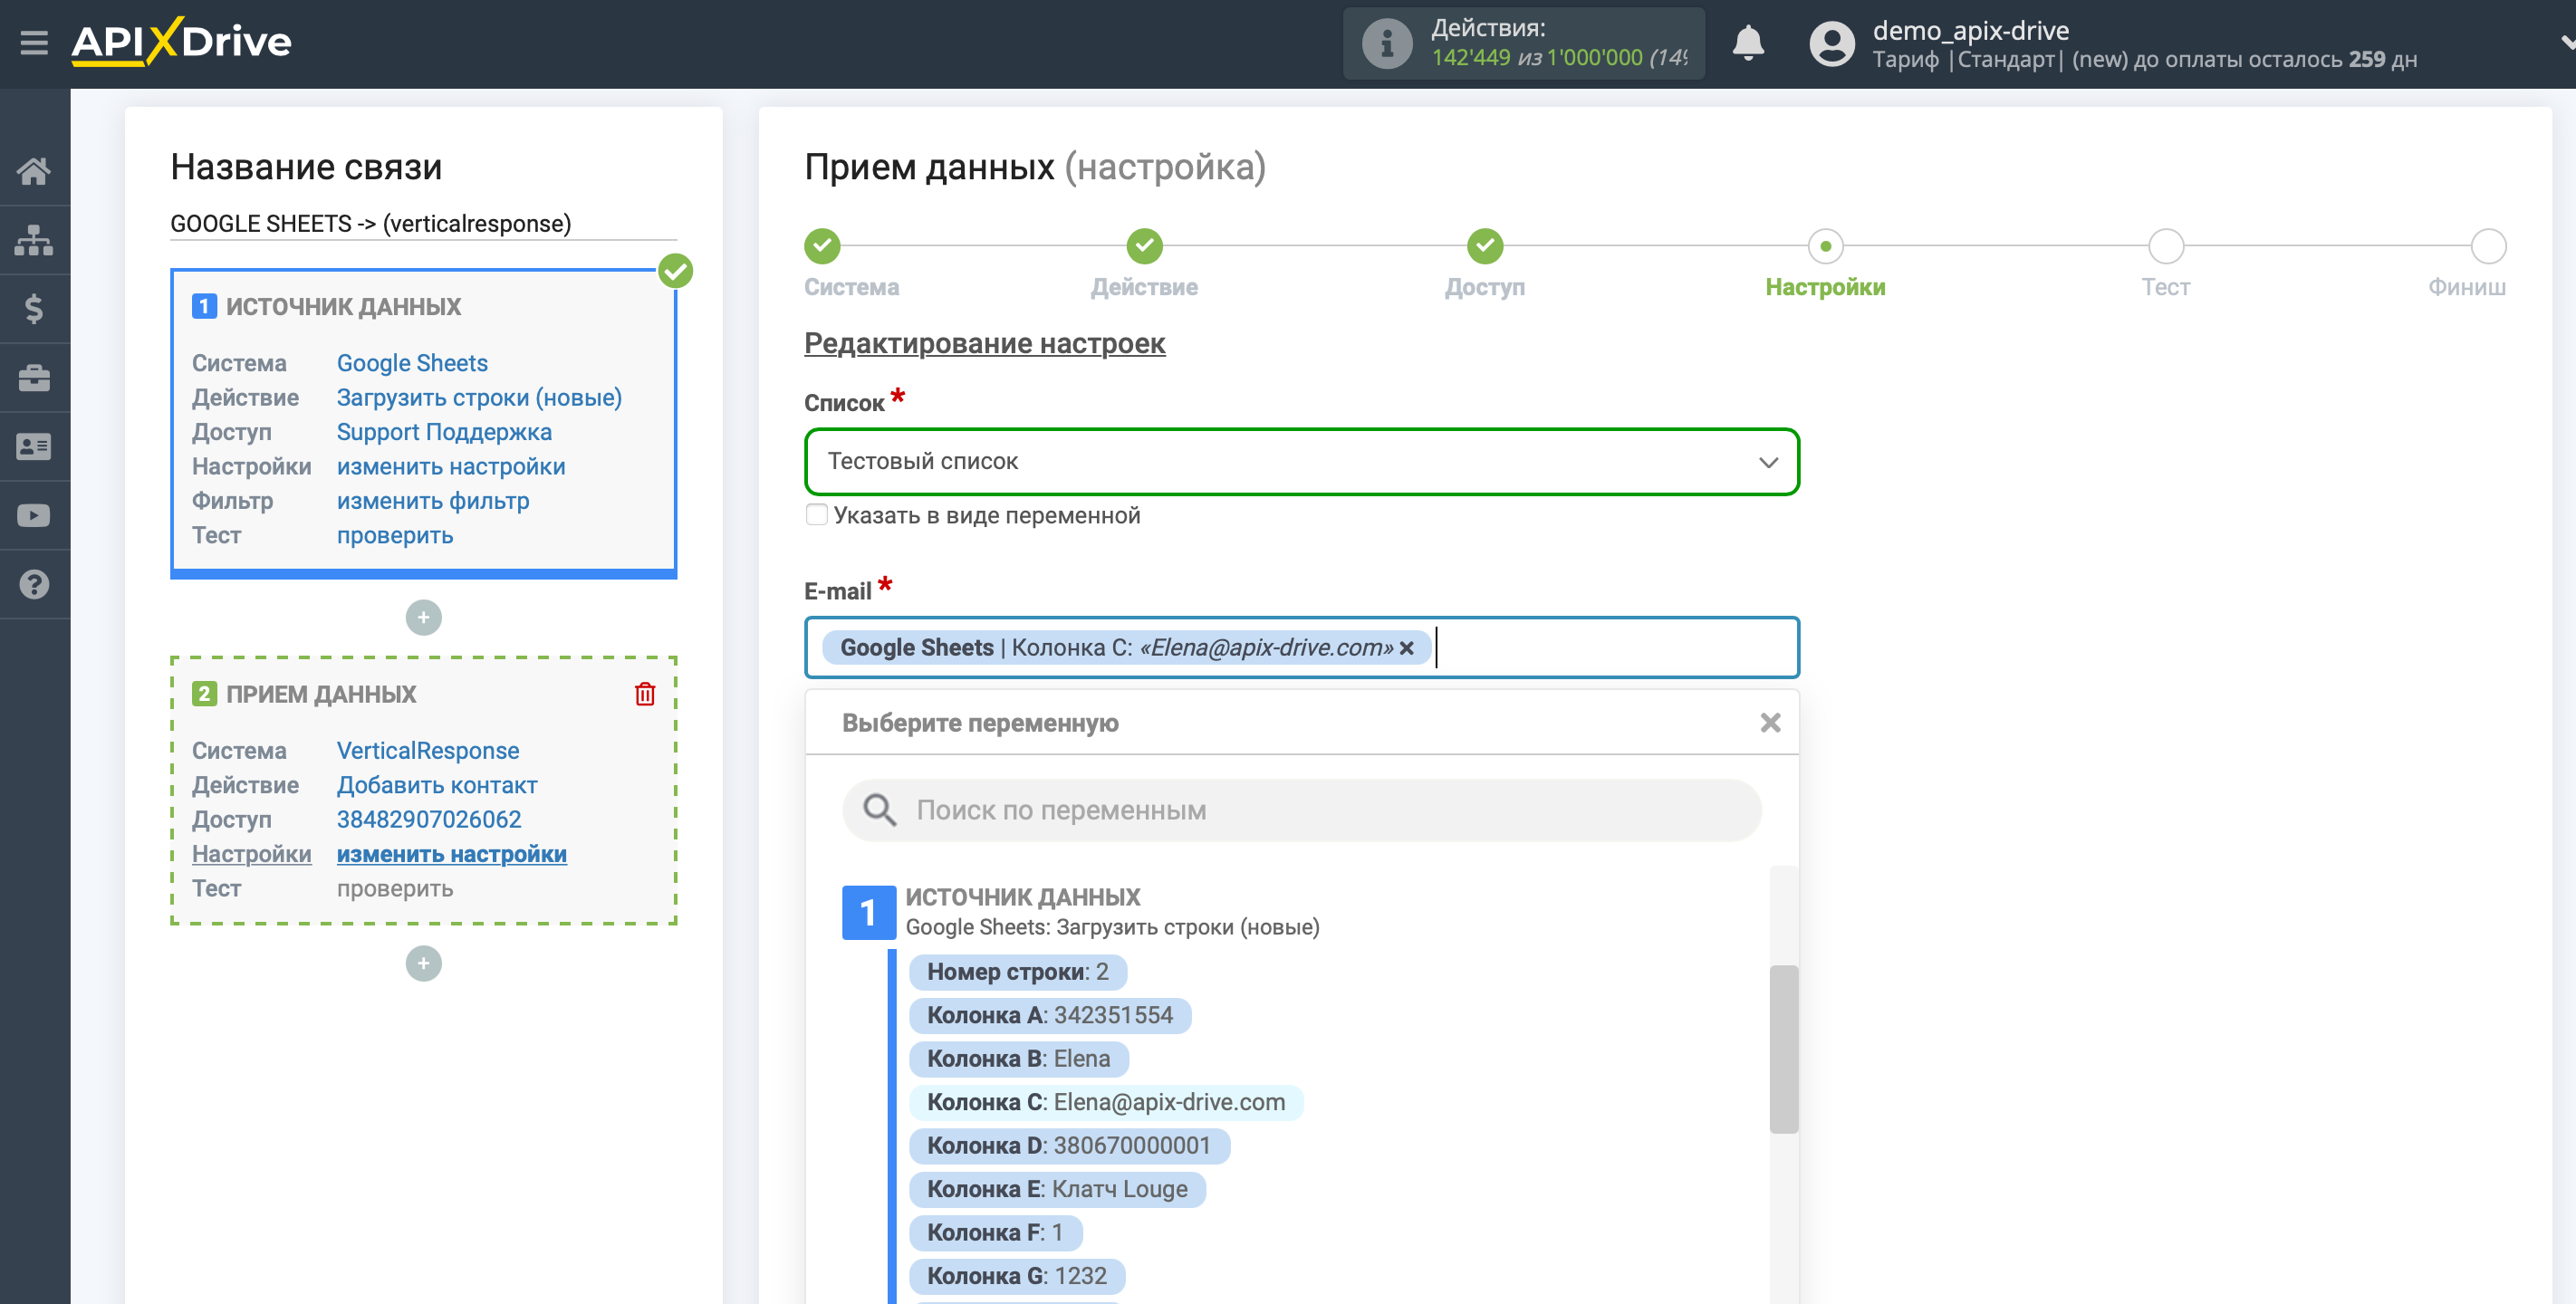Viewport: 2576px width, 1304px height.
Task: Click source "изменить настройки" link
Action: click(x=451, y=467)
